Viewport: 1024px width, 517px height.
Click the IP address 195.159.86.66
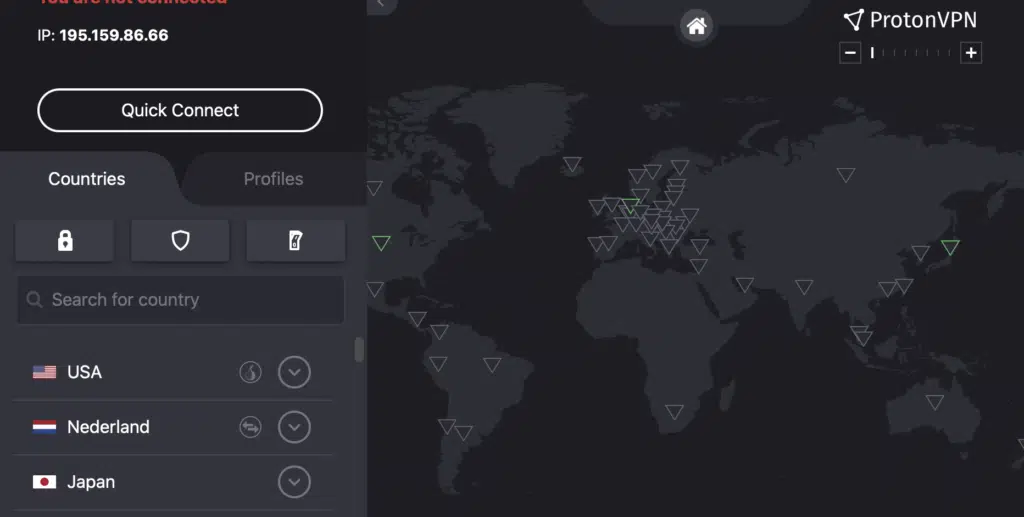point(114,35)
